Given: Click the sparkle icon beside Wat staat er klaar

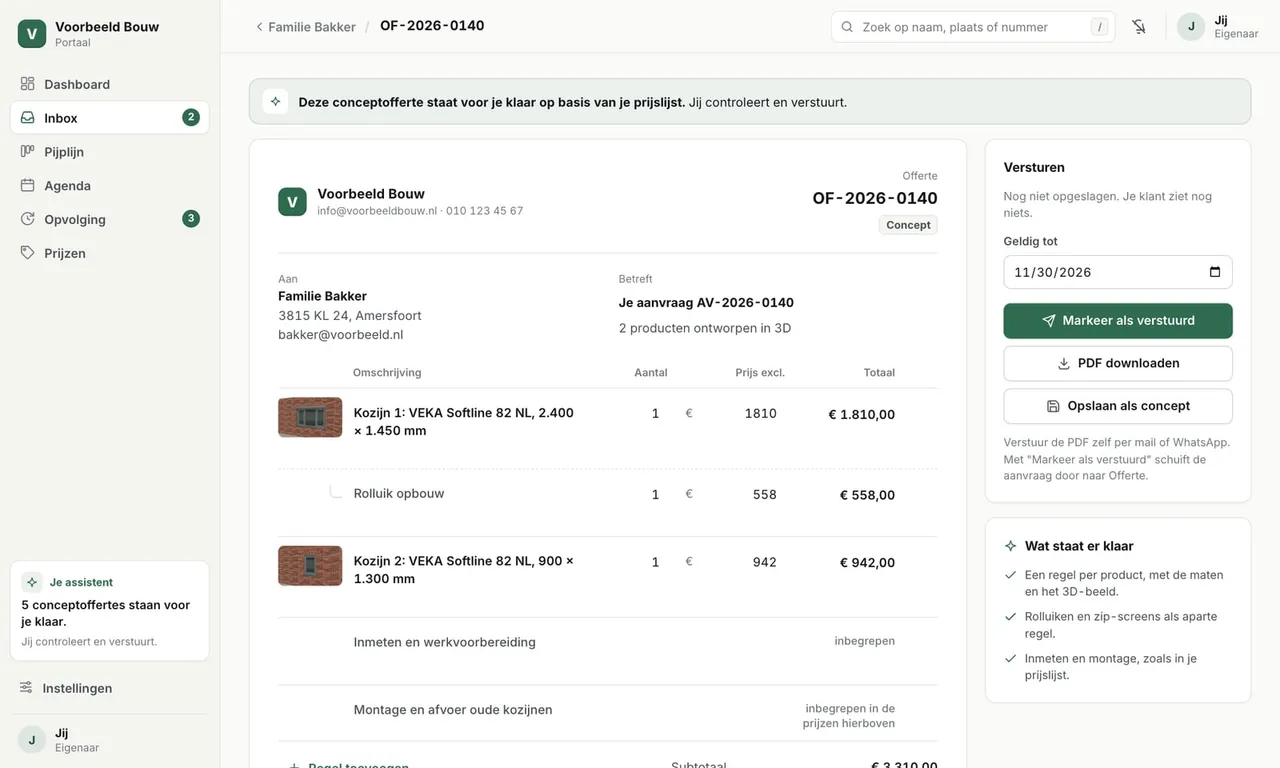Looking at the screenshot, I should pos(1010,546).
